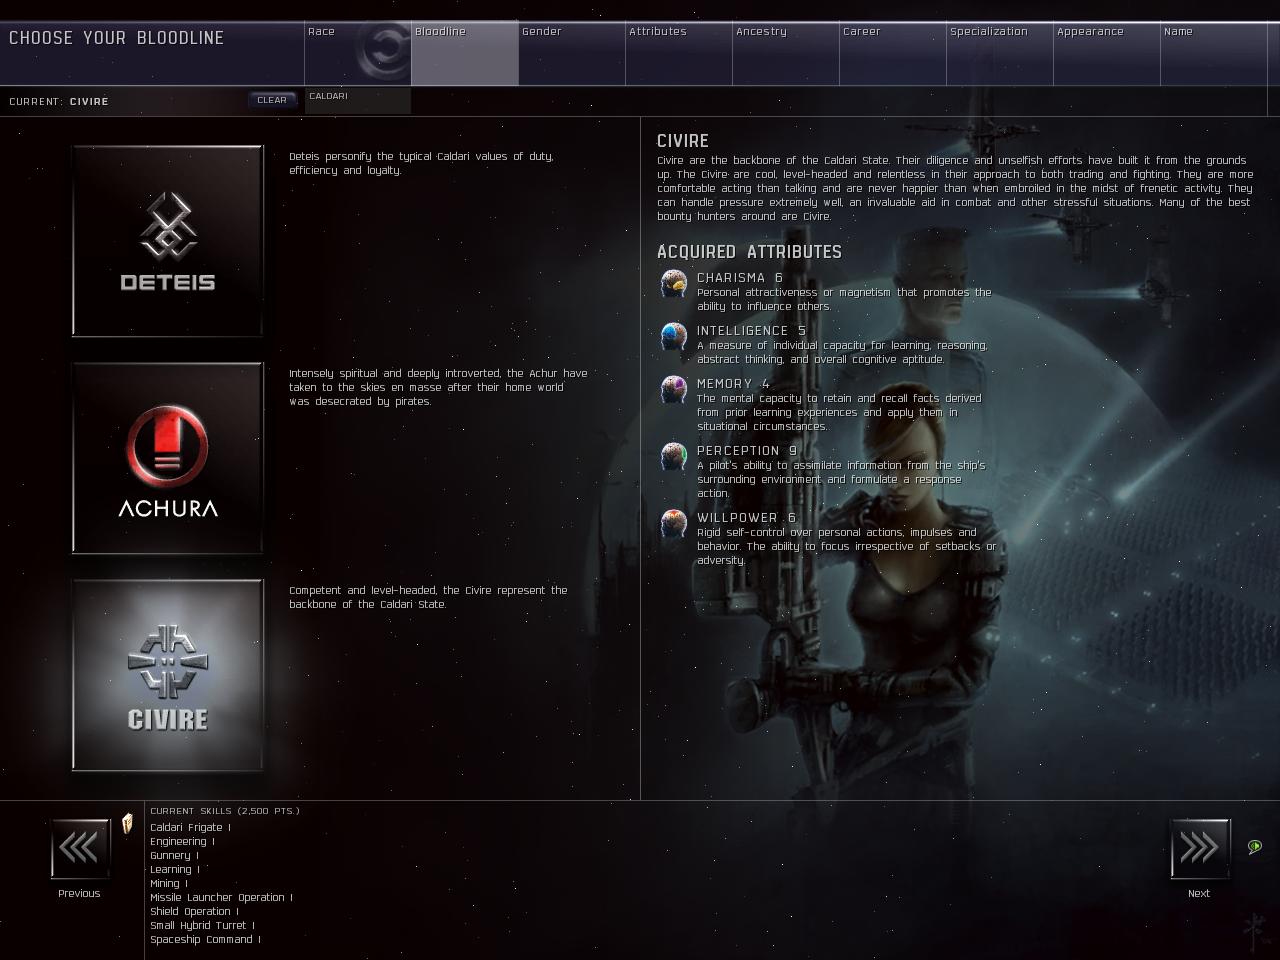Click the Memory 4 attribute label
Viewport: 1280px width, 960px height.
coord(733,384)
